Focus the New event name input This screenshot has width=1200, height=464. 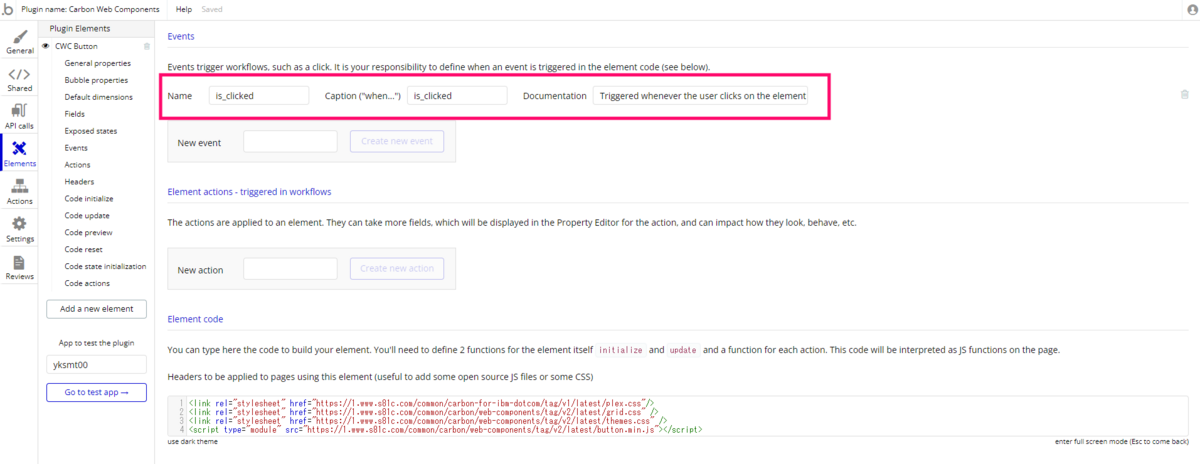click(x=290, y=142)
